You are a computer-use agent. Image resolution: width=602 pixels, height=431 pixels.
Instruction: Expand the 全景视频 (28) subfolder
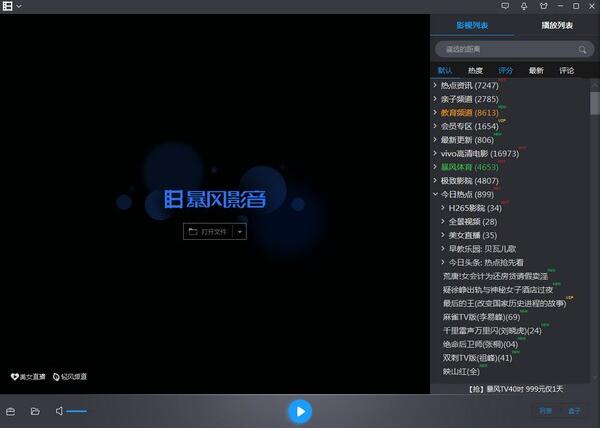[443, 221]
